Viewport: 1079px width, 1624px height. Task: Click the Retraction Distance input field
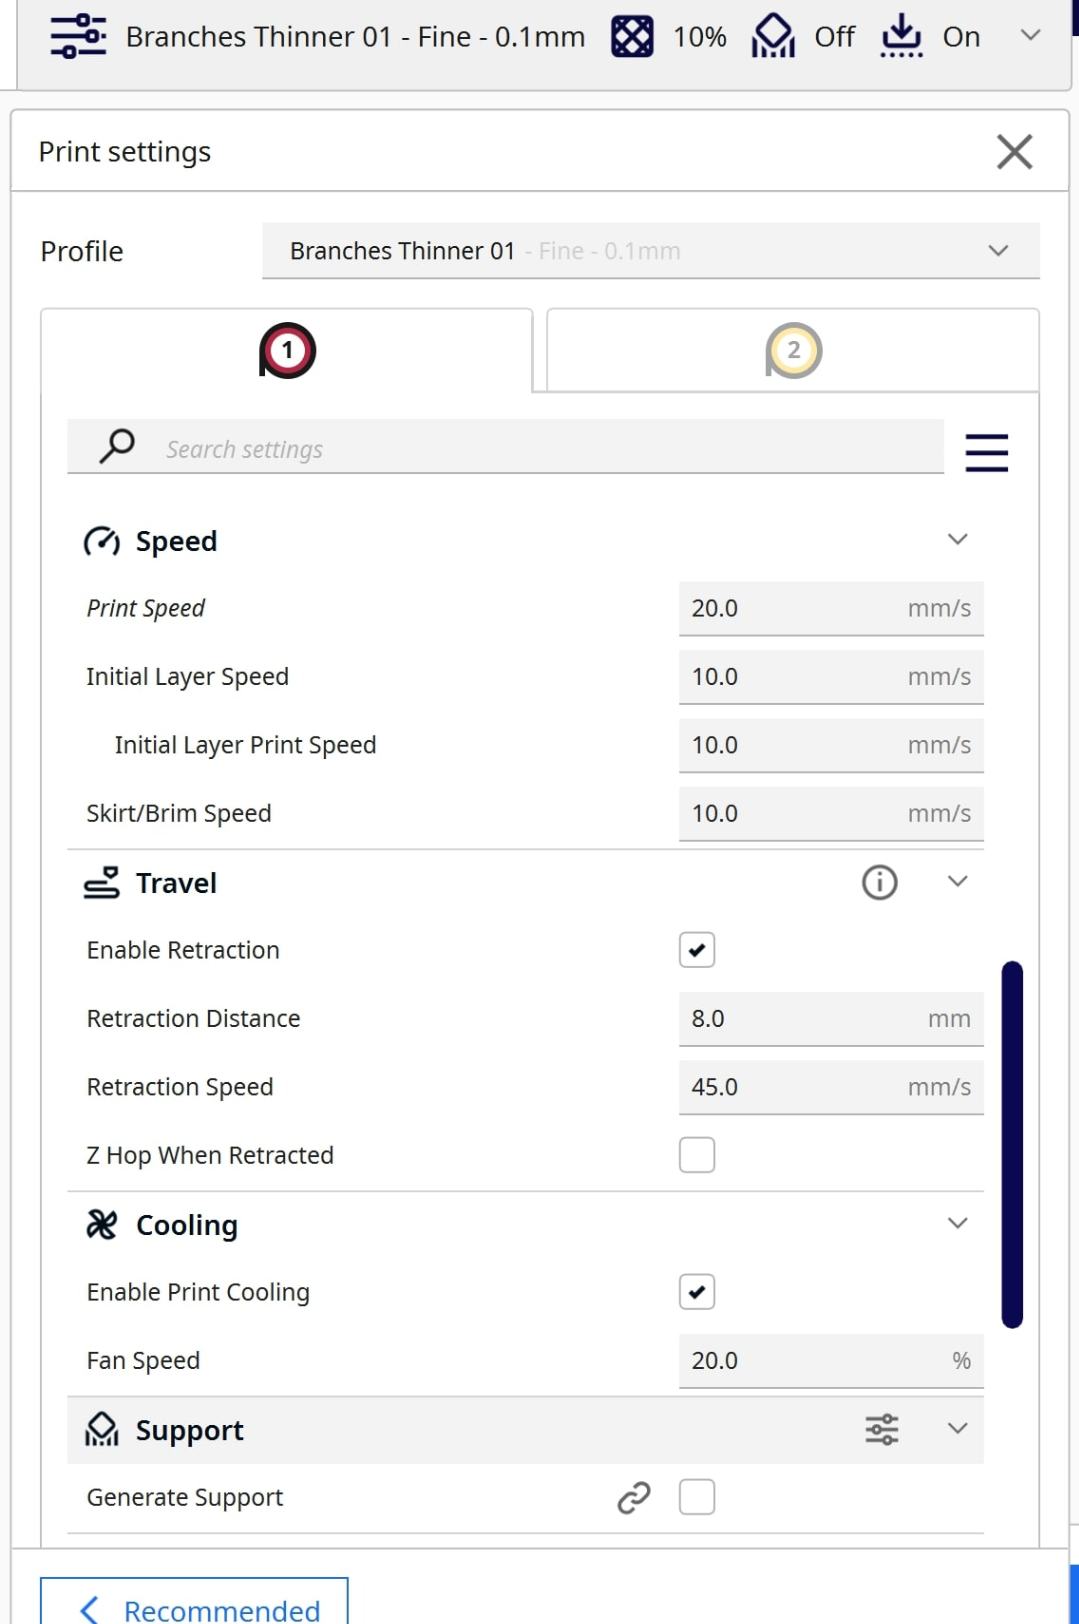coord(831,1019)
